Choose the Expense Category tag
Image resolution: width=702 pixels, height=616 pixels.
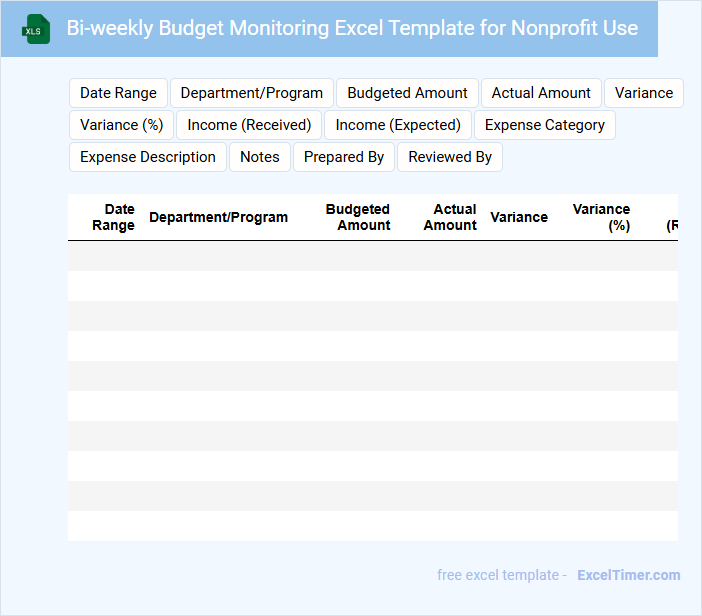(x=544, y=125)
